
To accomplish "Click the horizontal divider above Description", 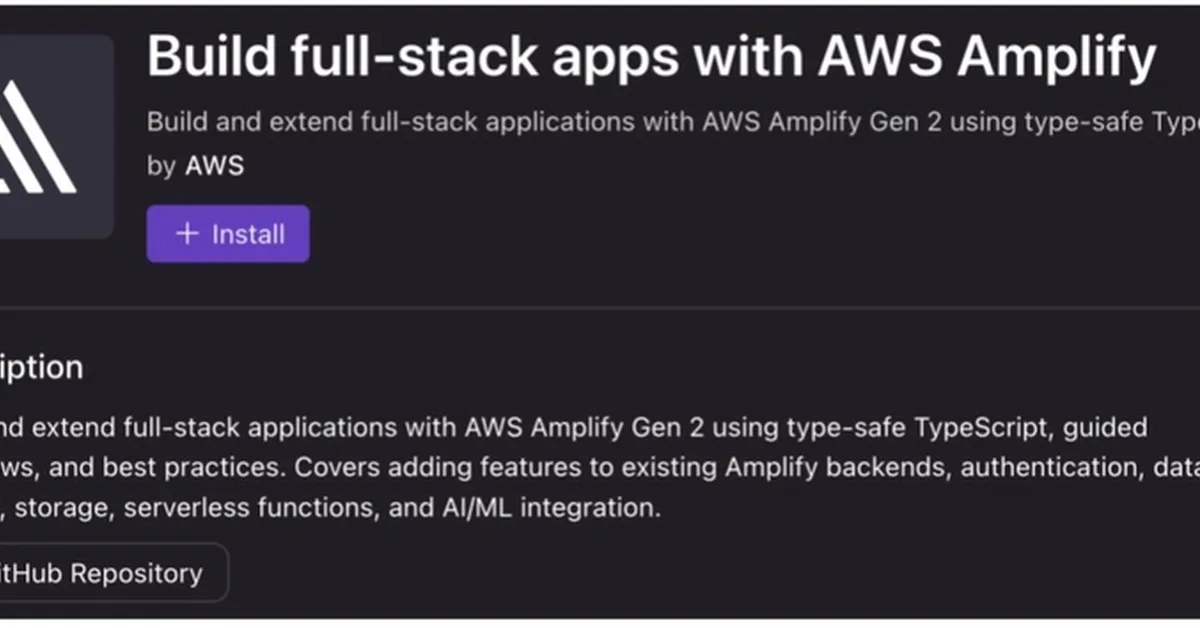I will pyautogui.click(x=600, y=307).
